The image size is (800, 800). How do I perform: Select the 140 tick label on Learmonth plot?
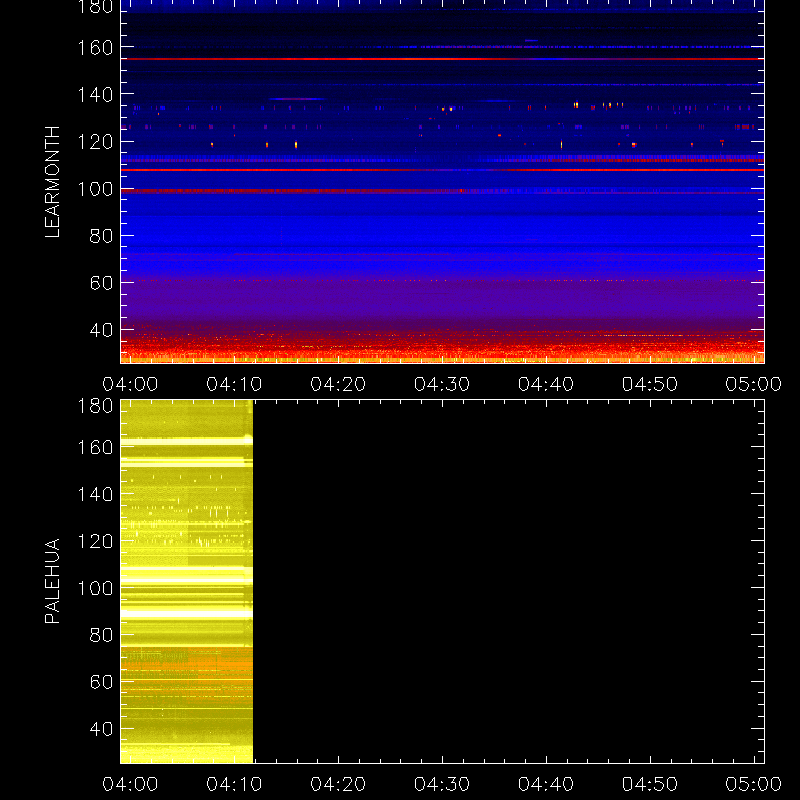pos(95,95)
